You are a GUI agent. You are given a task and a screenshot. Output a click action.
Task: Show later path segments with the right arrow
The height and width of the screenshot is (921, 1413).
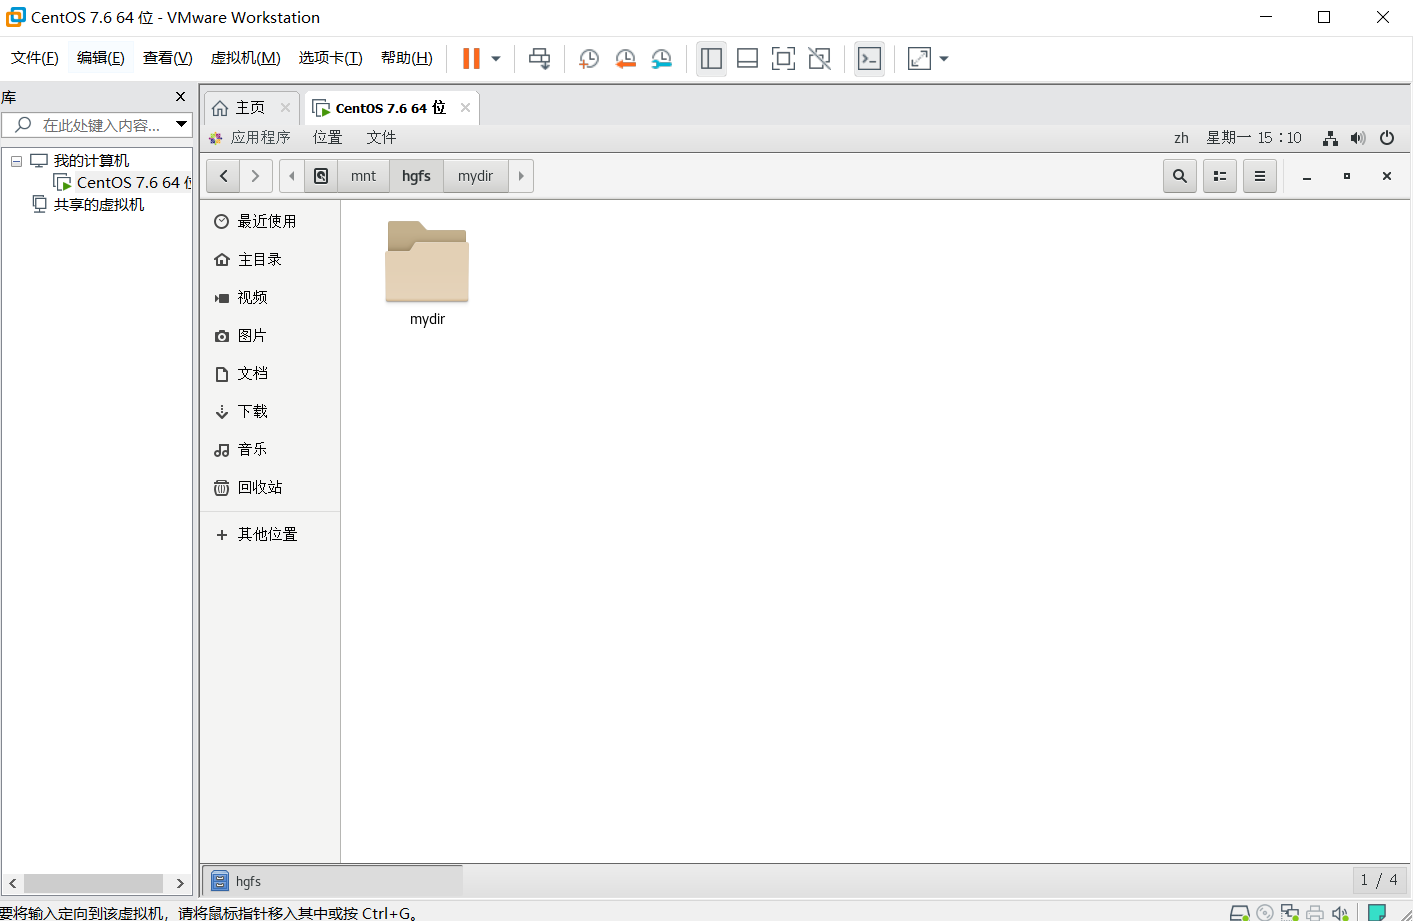point(521,176)
